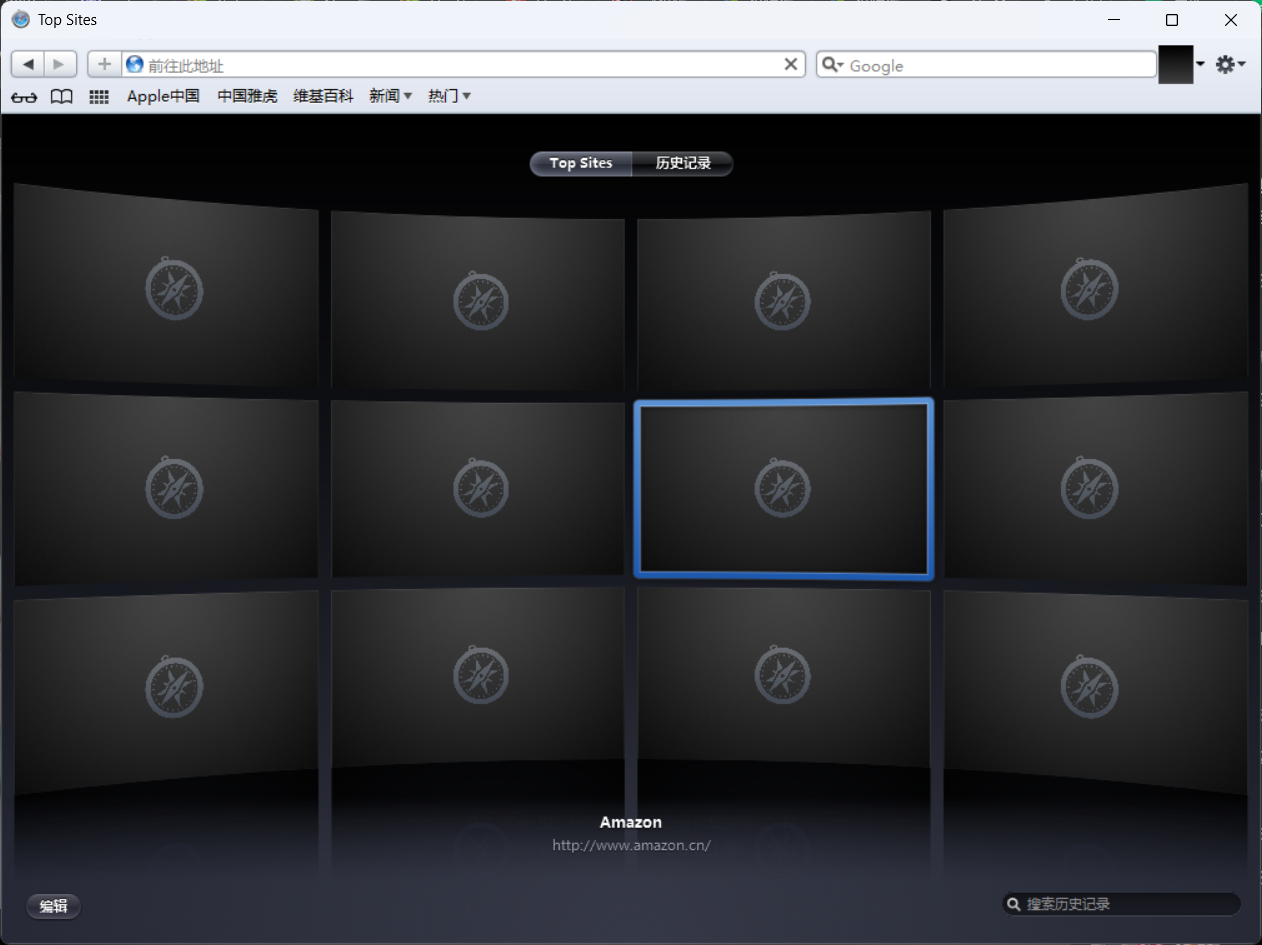Image resolution: width=1262 pixels, height=945 pixels.
Task: Open the Reading List glasses icon
Action: [x=24, y=97]
